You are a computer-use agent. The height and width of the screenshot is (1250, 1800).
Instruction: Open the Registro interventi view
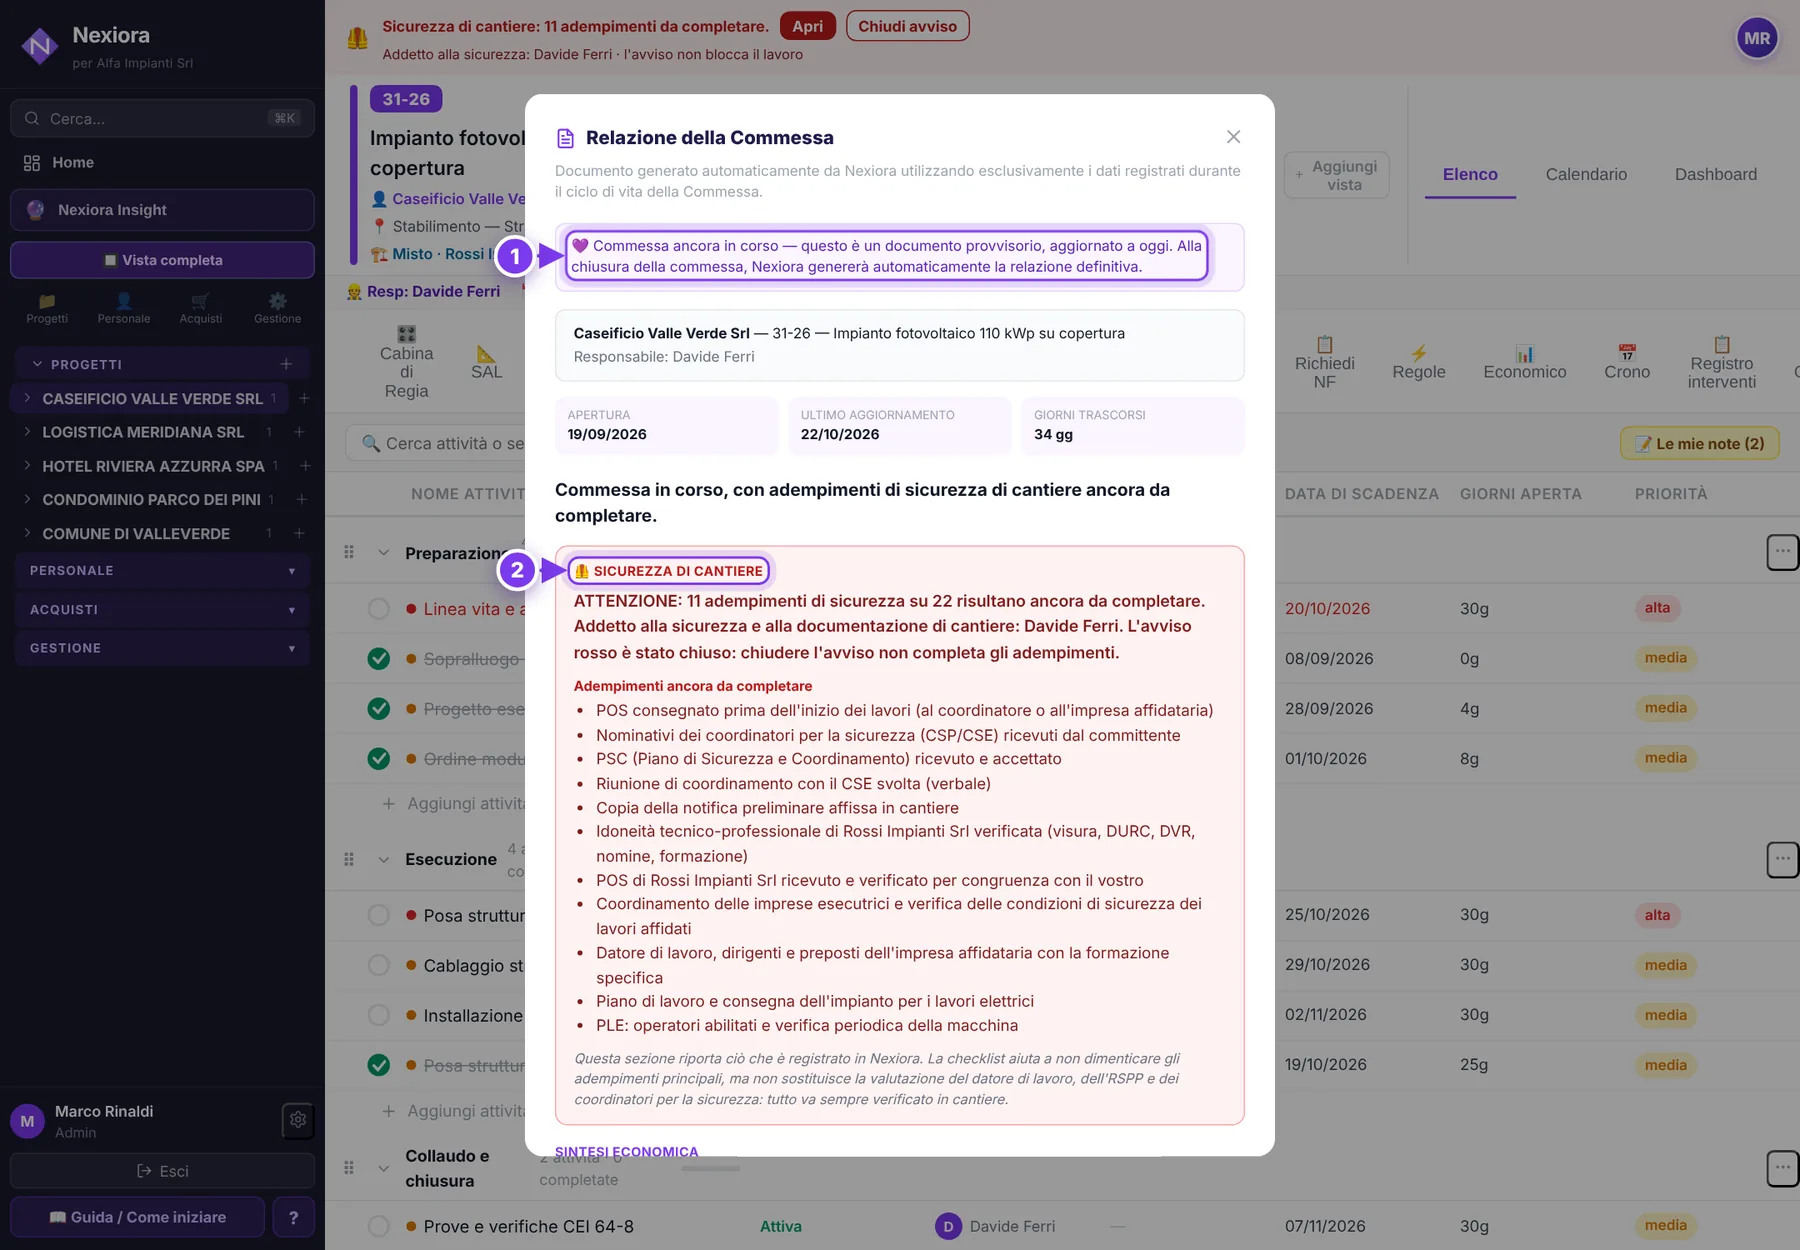1722,362
